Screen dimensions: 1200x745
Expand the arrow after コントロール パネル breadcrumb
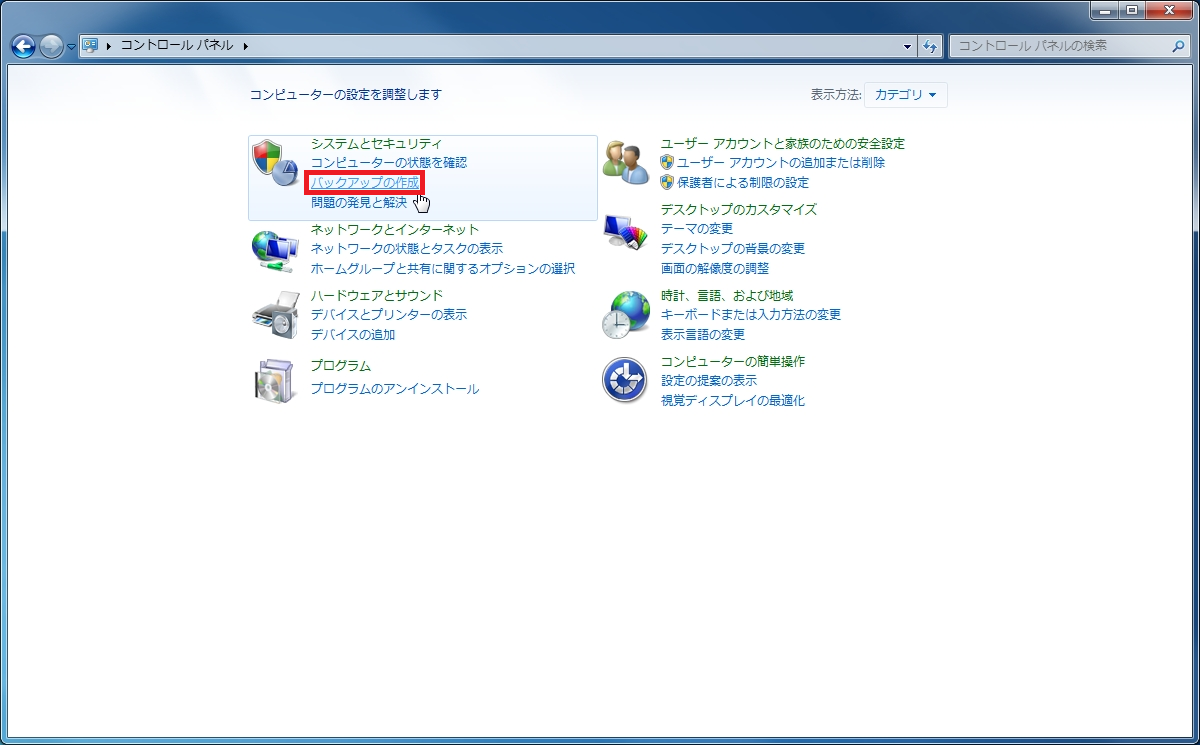[245, 46]
